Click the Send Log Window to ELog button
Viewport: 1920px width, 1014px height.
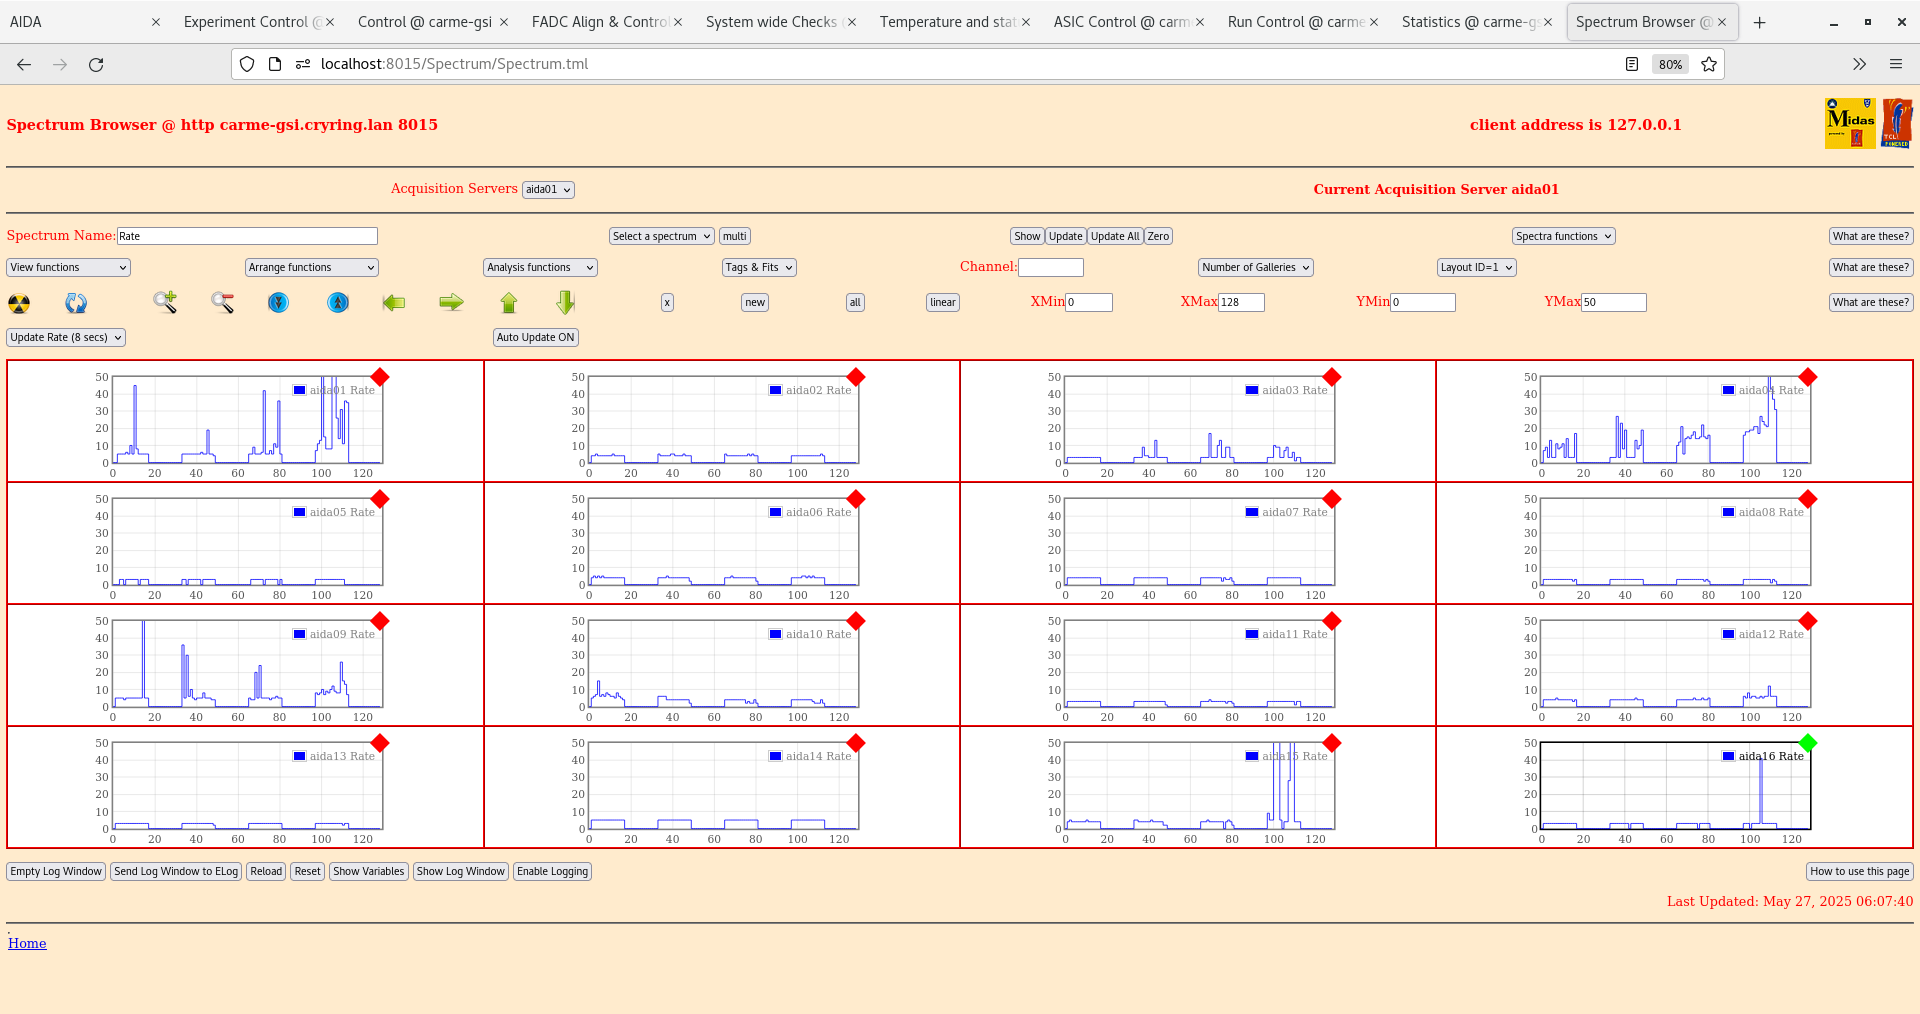[x=176, y=871]
